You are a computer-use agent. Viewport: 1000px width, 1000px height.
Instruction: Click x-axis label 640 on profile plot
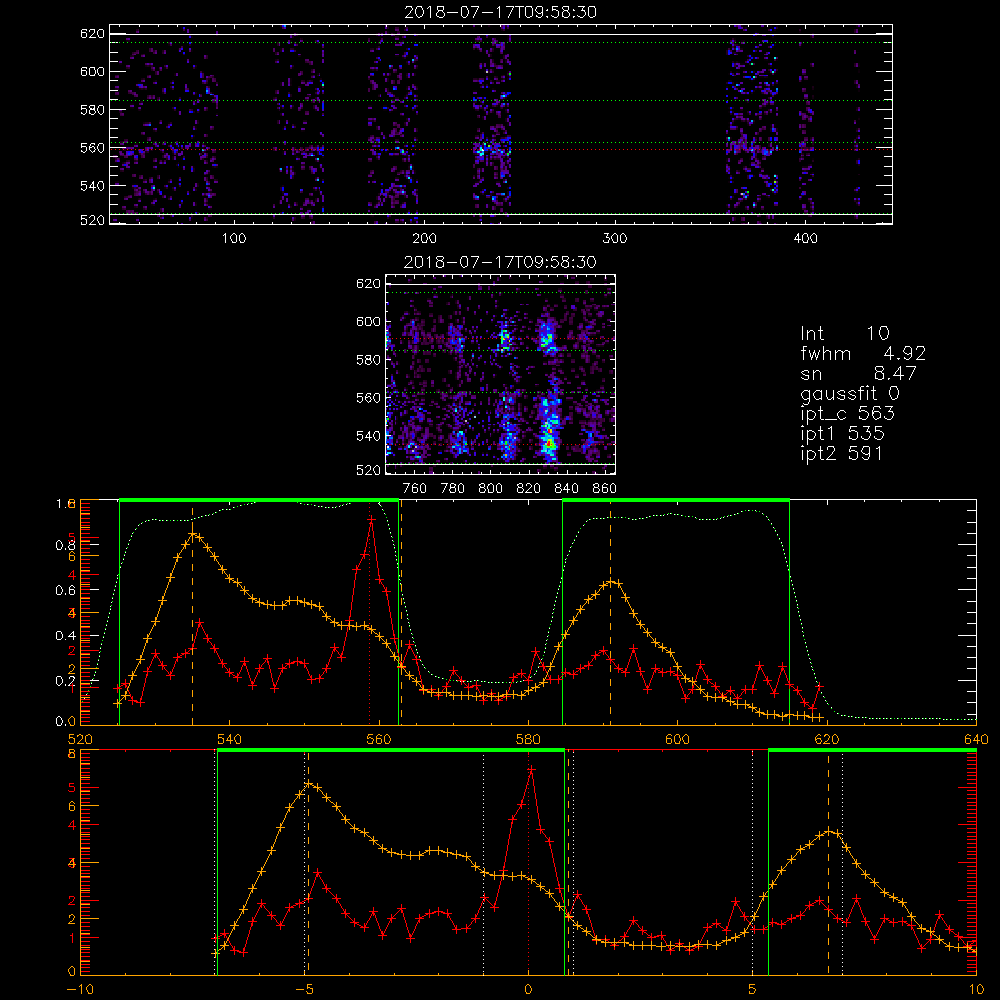(x=976, y=739)
